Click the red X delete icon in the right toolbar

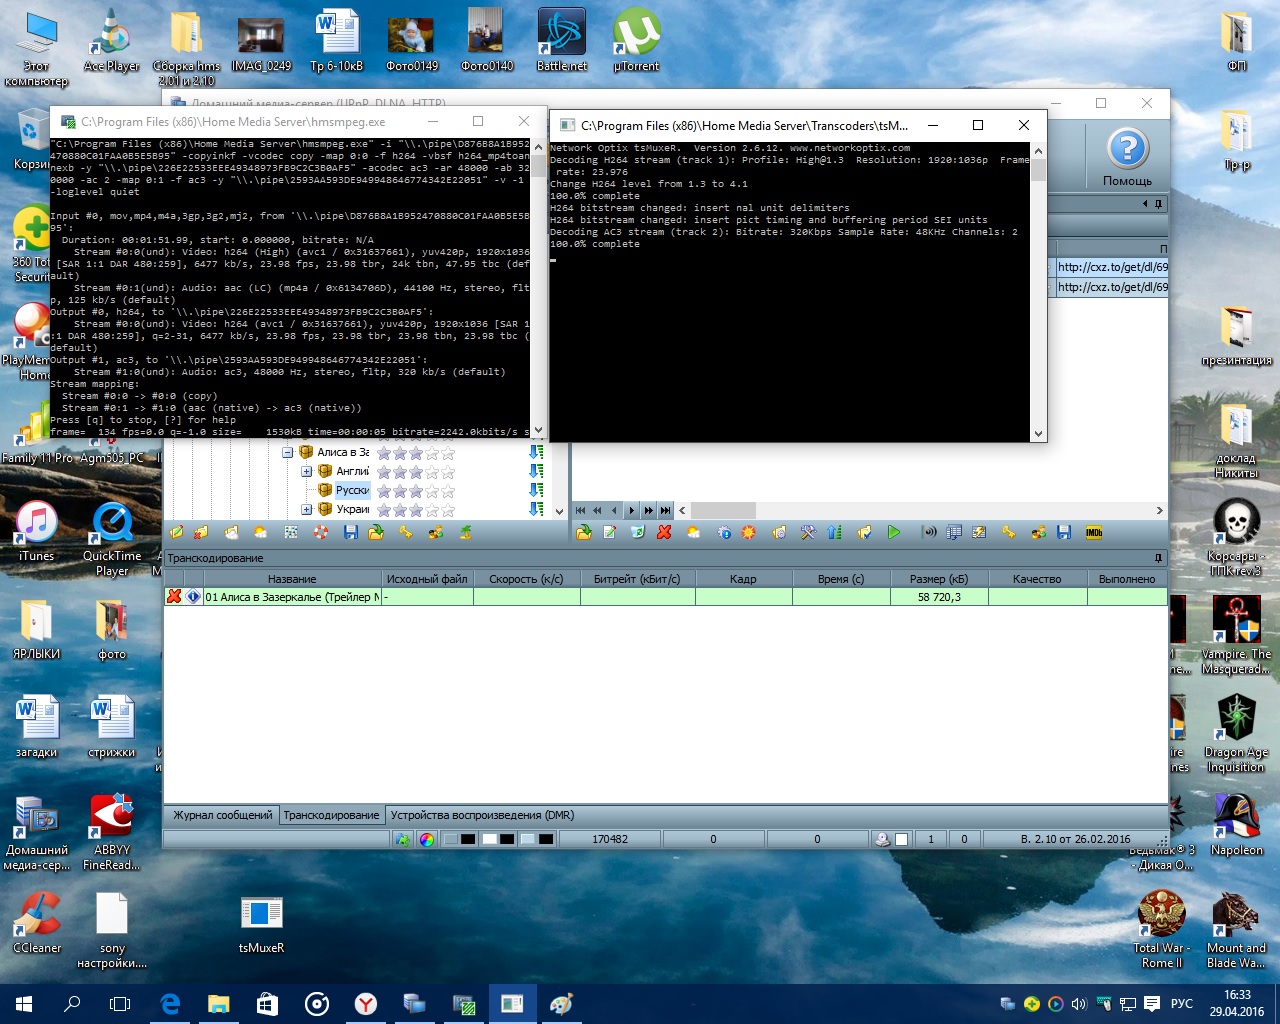click(664, 533)
